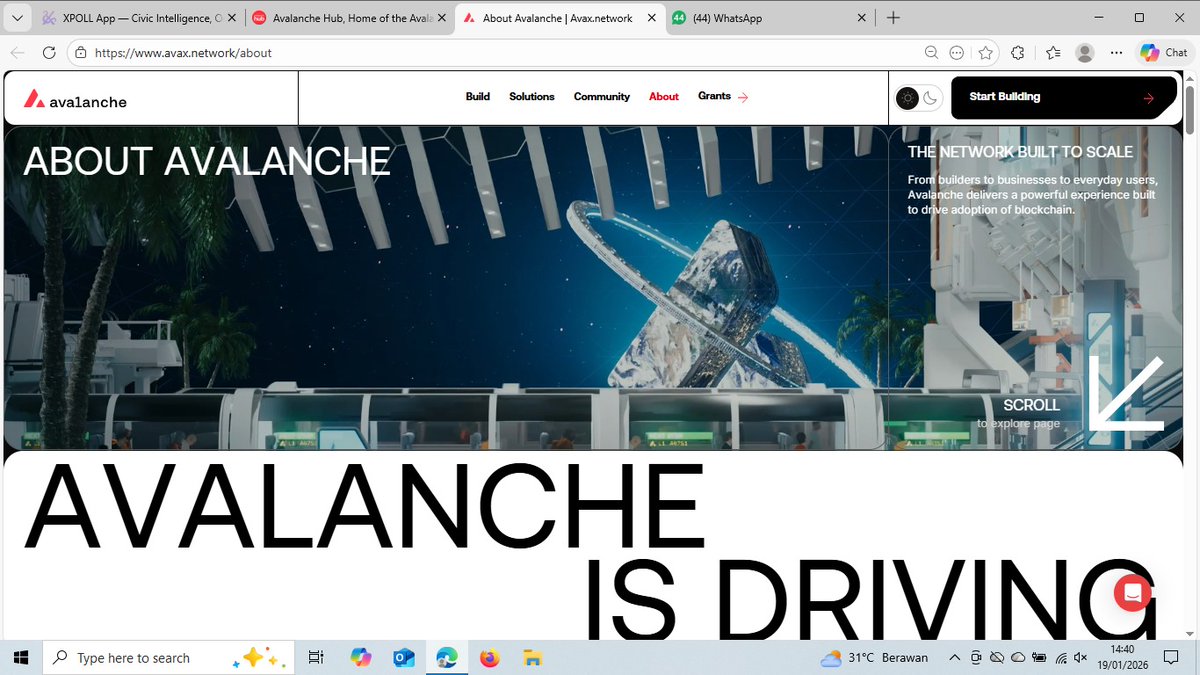The image size is (1200, 675).
Task: Unmute the speaker in the system tray
Action: pyautogui.click(x=1080, y=657)
